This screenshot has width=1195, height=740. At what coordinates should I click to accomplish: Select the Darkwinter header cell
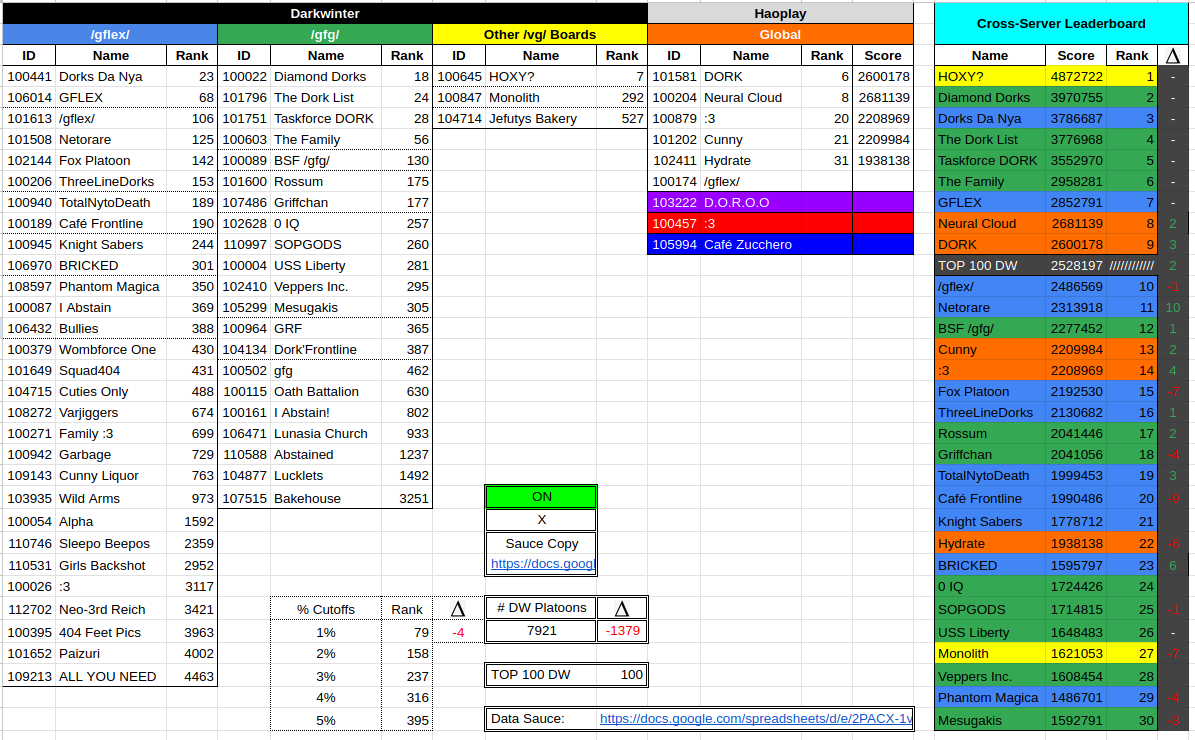(x=325, y=14)
